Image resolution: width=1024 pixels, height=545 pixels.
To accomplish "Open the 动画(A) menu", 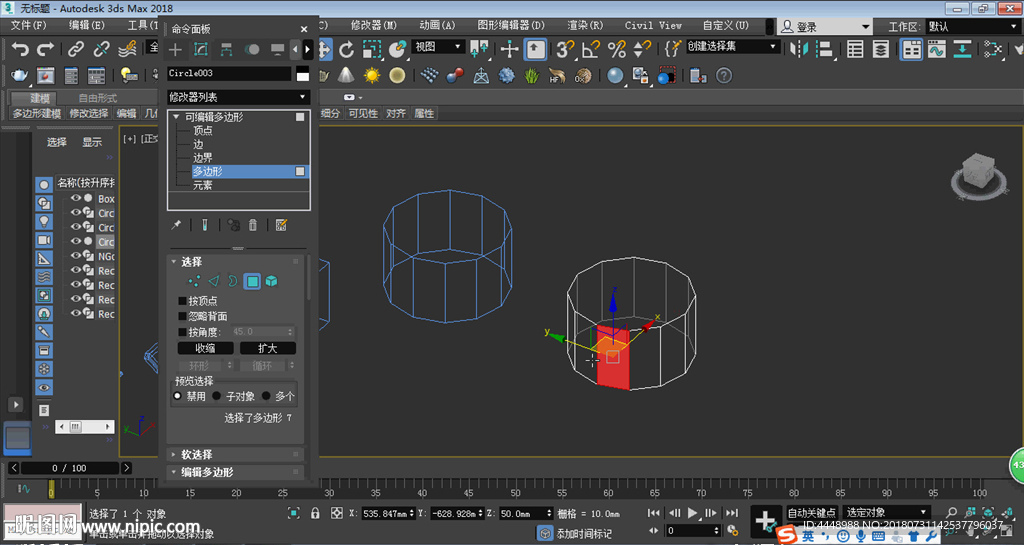I will coord(437,25).
